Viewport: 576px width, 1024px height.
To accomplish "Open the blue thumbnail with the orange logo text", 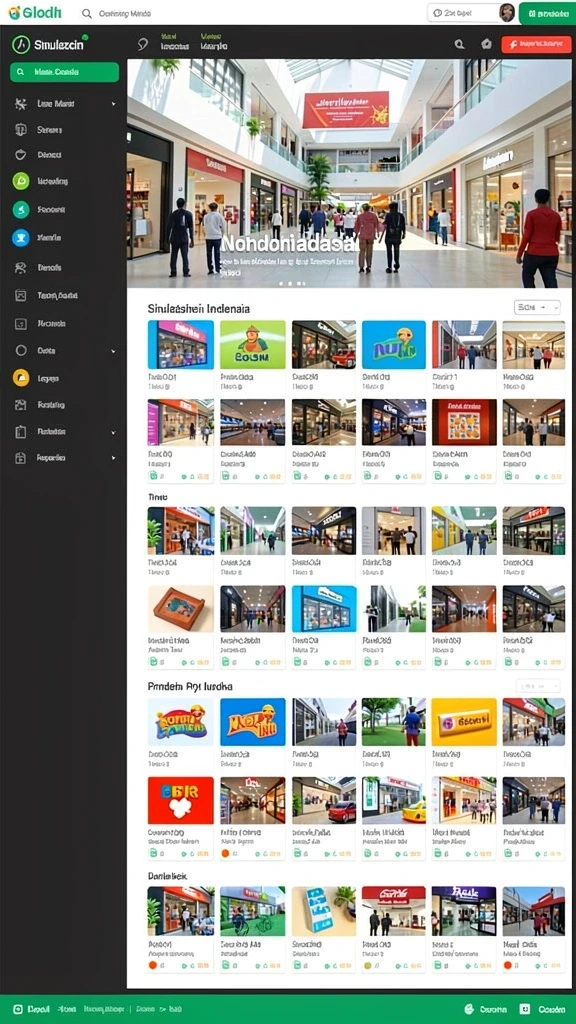I will click(x=253, y=722).
